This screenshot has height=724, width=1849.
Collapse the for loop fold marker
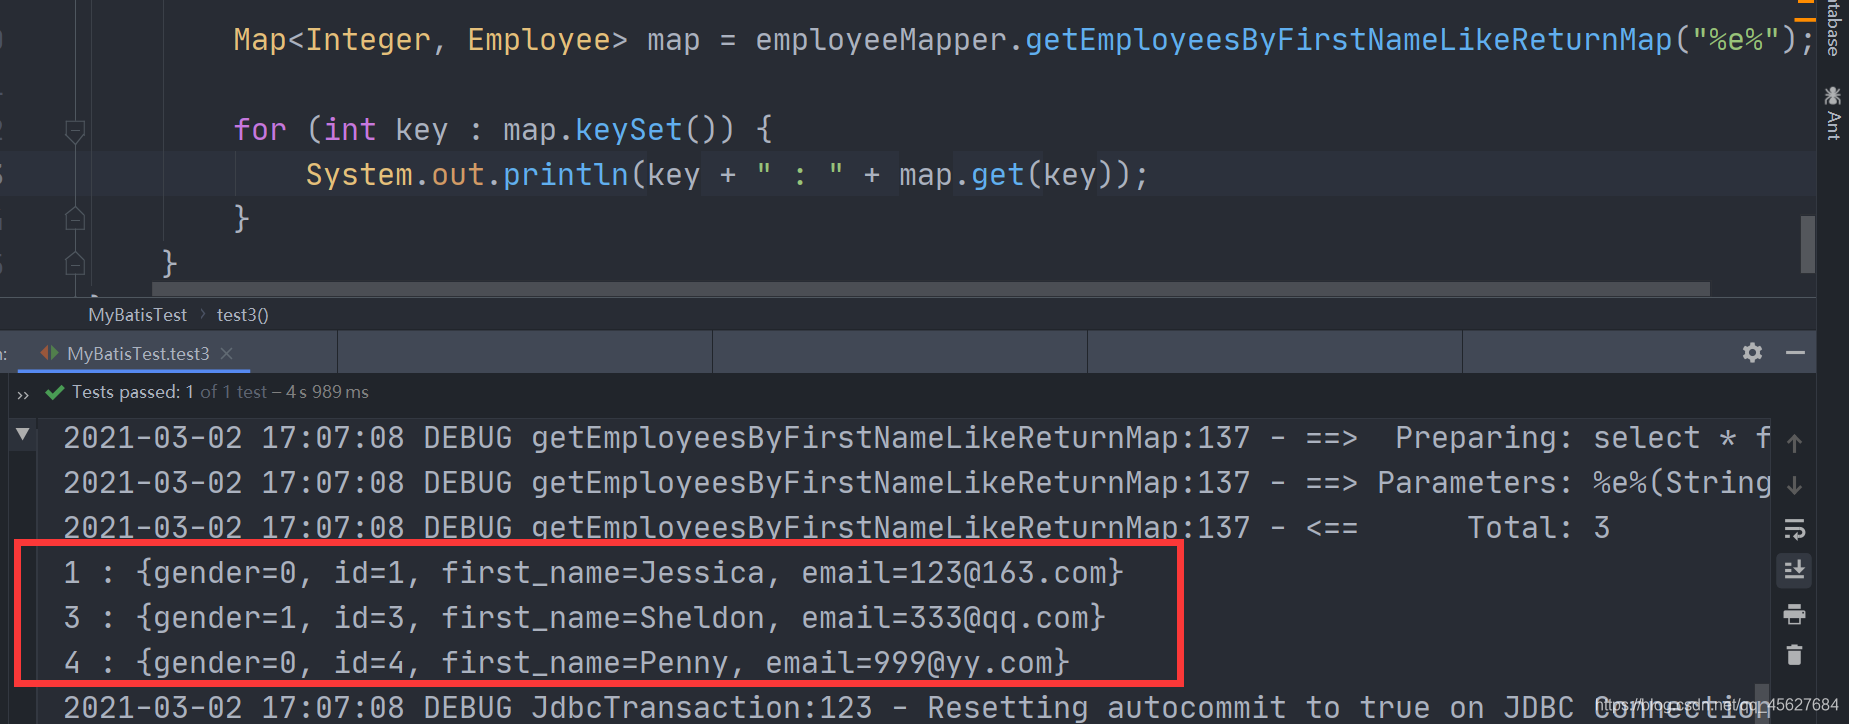(74, 130)
